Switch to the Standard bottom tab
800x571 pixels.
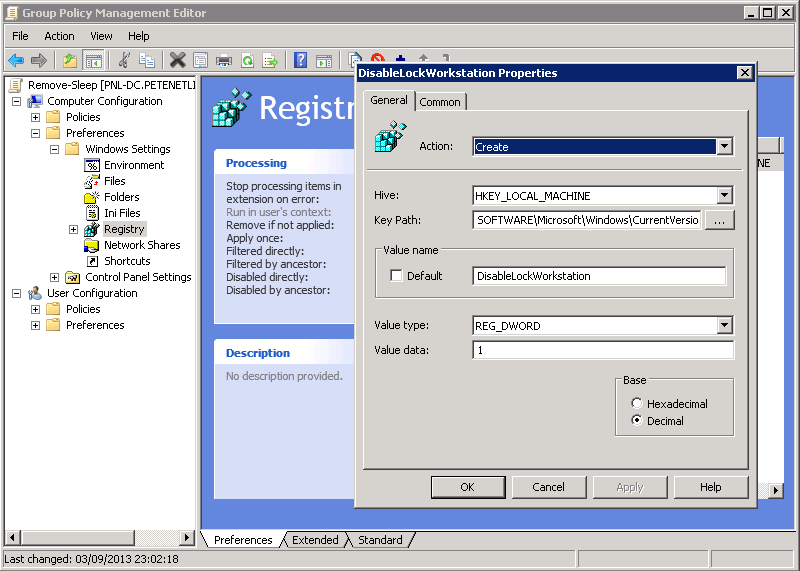pos(380,540)
